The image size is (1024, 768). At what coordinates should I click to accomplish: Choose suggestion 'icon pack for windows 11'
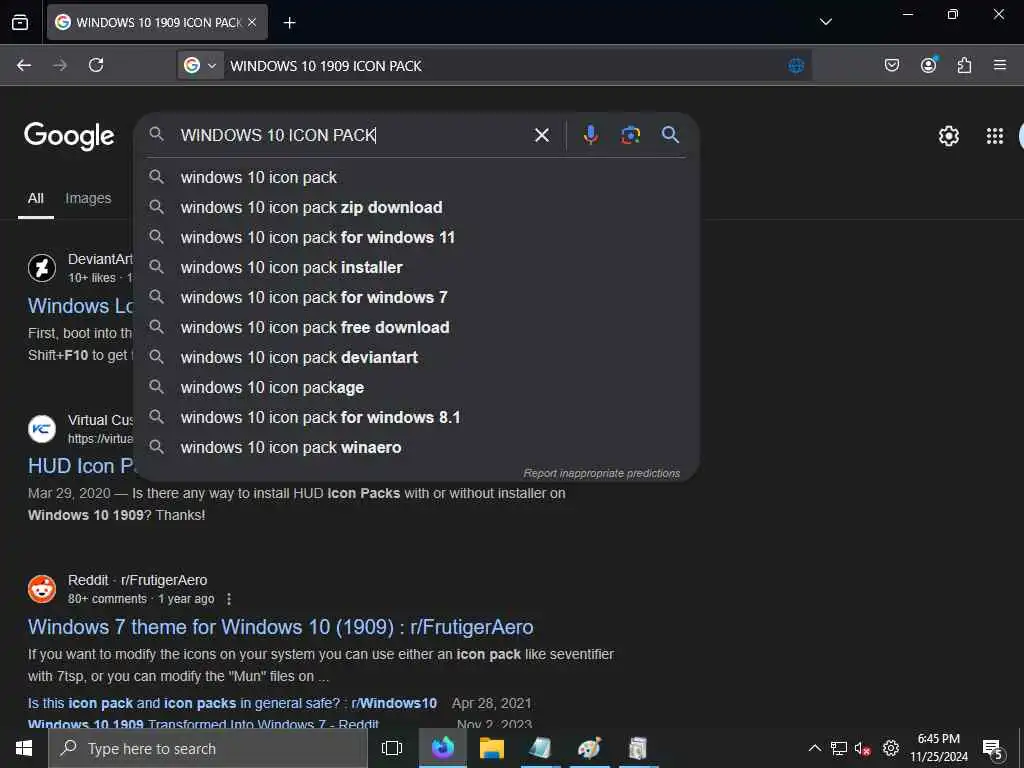point(417,238)
